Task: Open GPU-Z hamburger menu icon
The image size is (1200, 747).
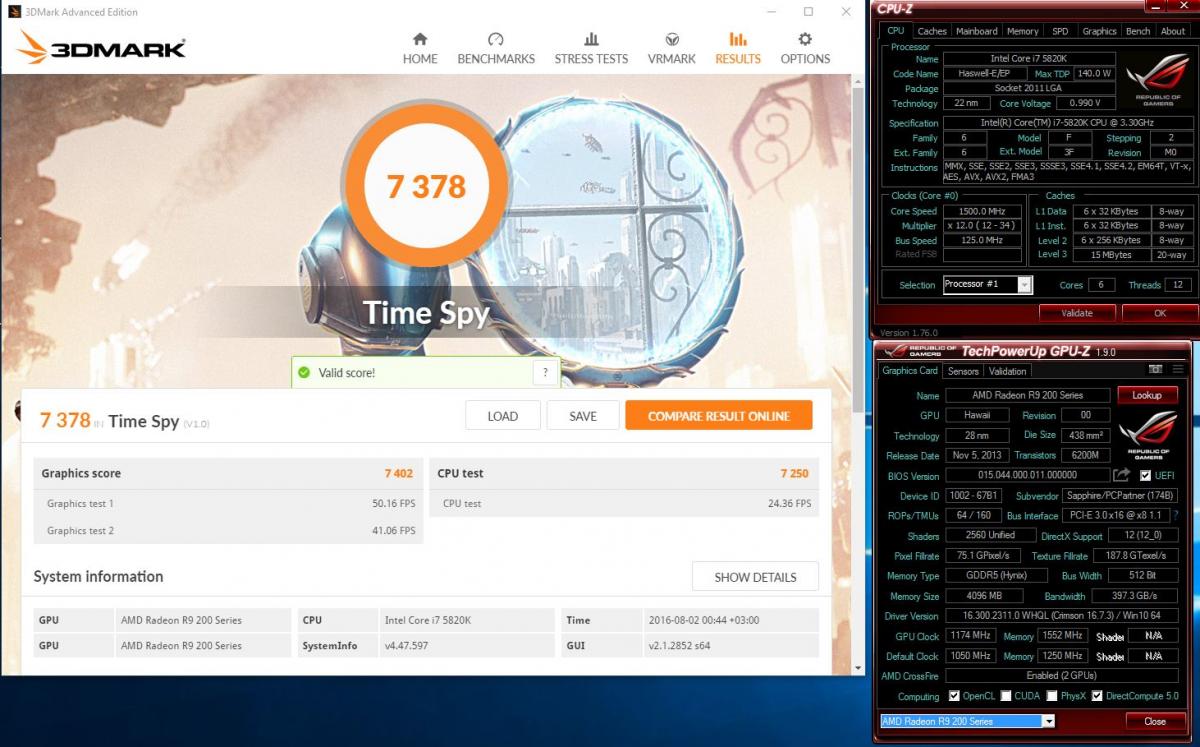Action: click(1176, 370)
